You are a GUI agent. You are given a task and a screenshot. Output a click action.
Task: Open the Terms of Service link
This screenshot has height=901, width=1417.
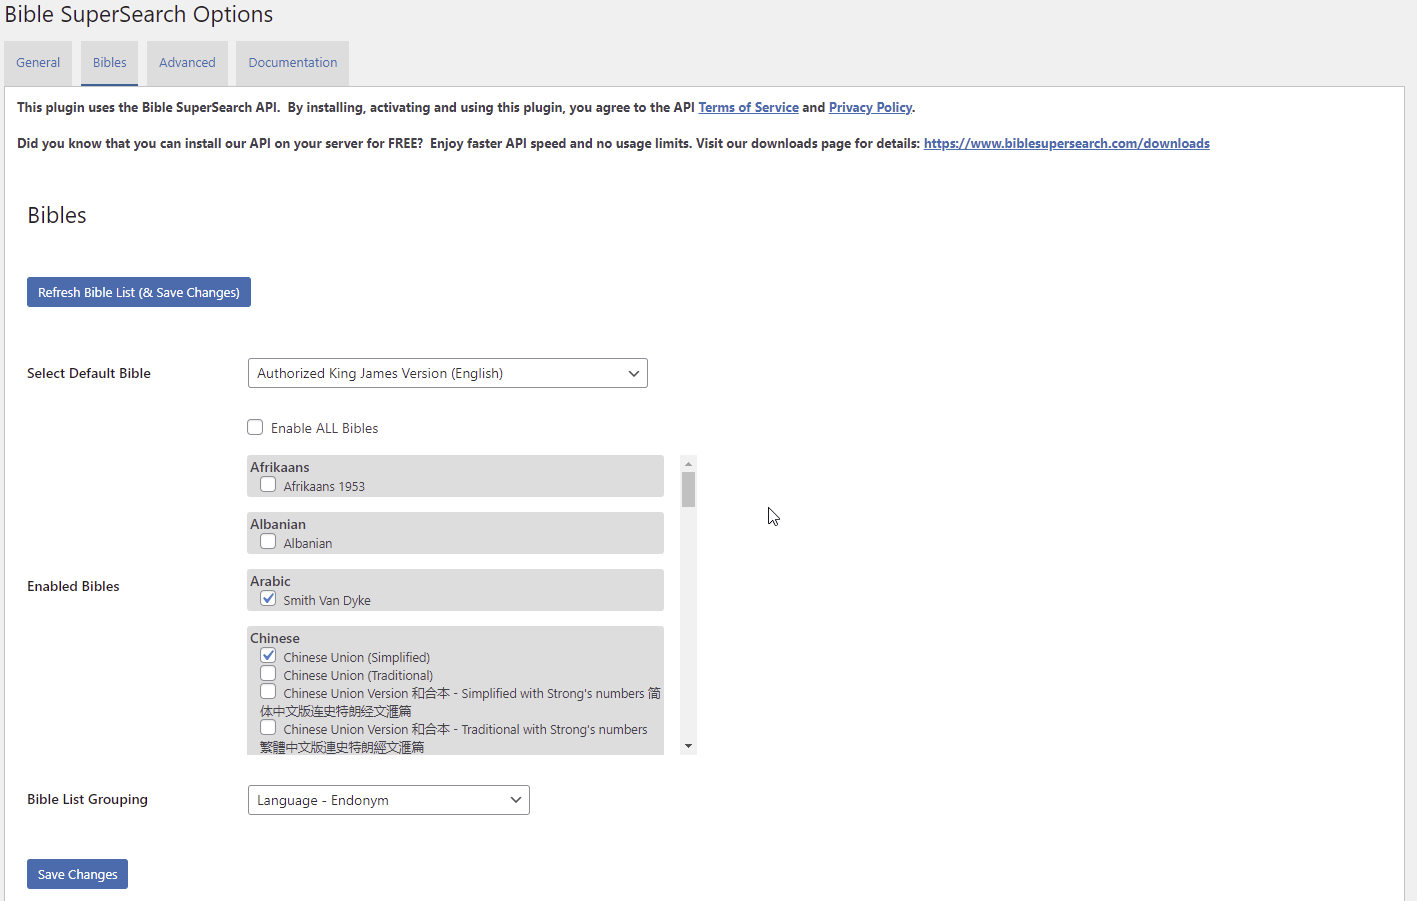(x=748, y=107)
